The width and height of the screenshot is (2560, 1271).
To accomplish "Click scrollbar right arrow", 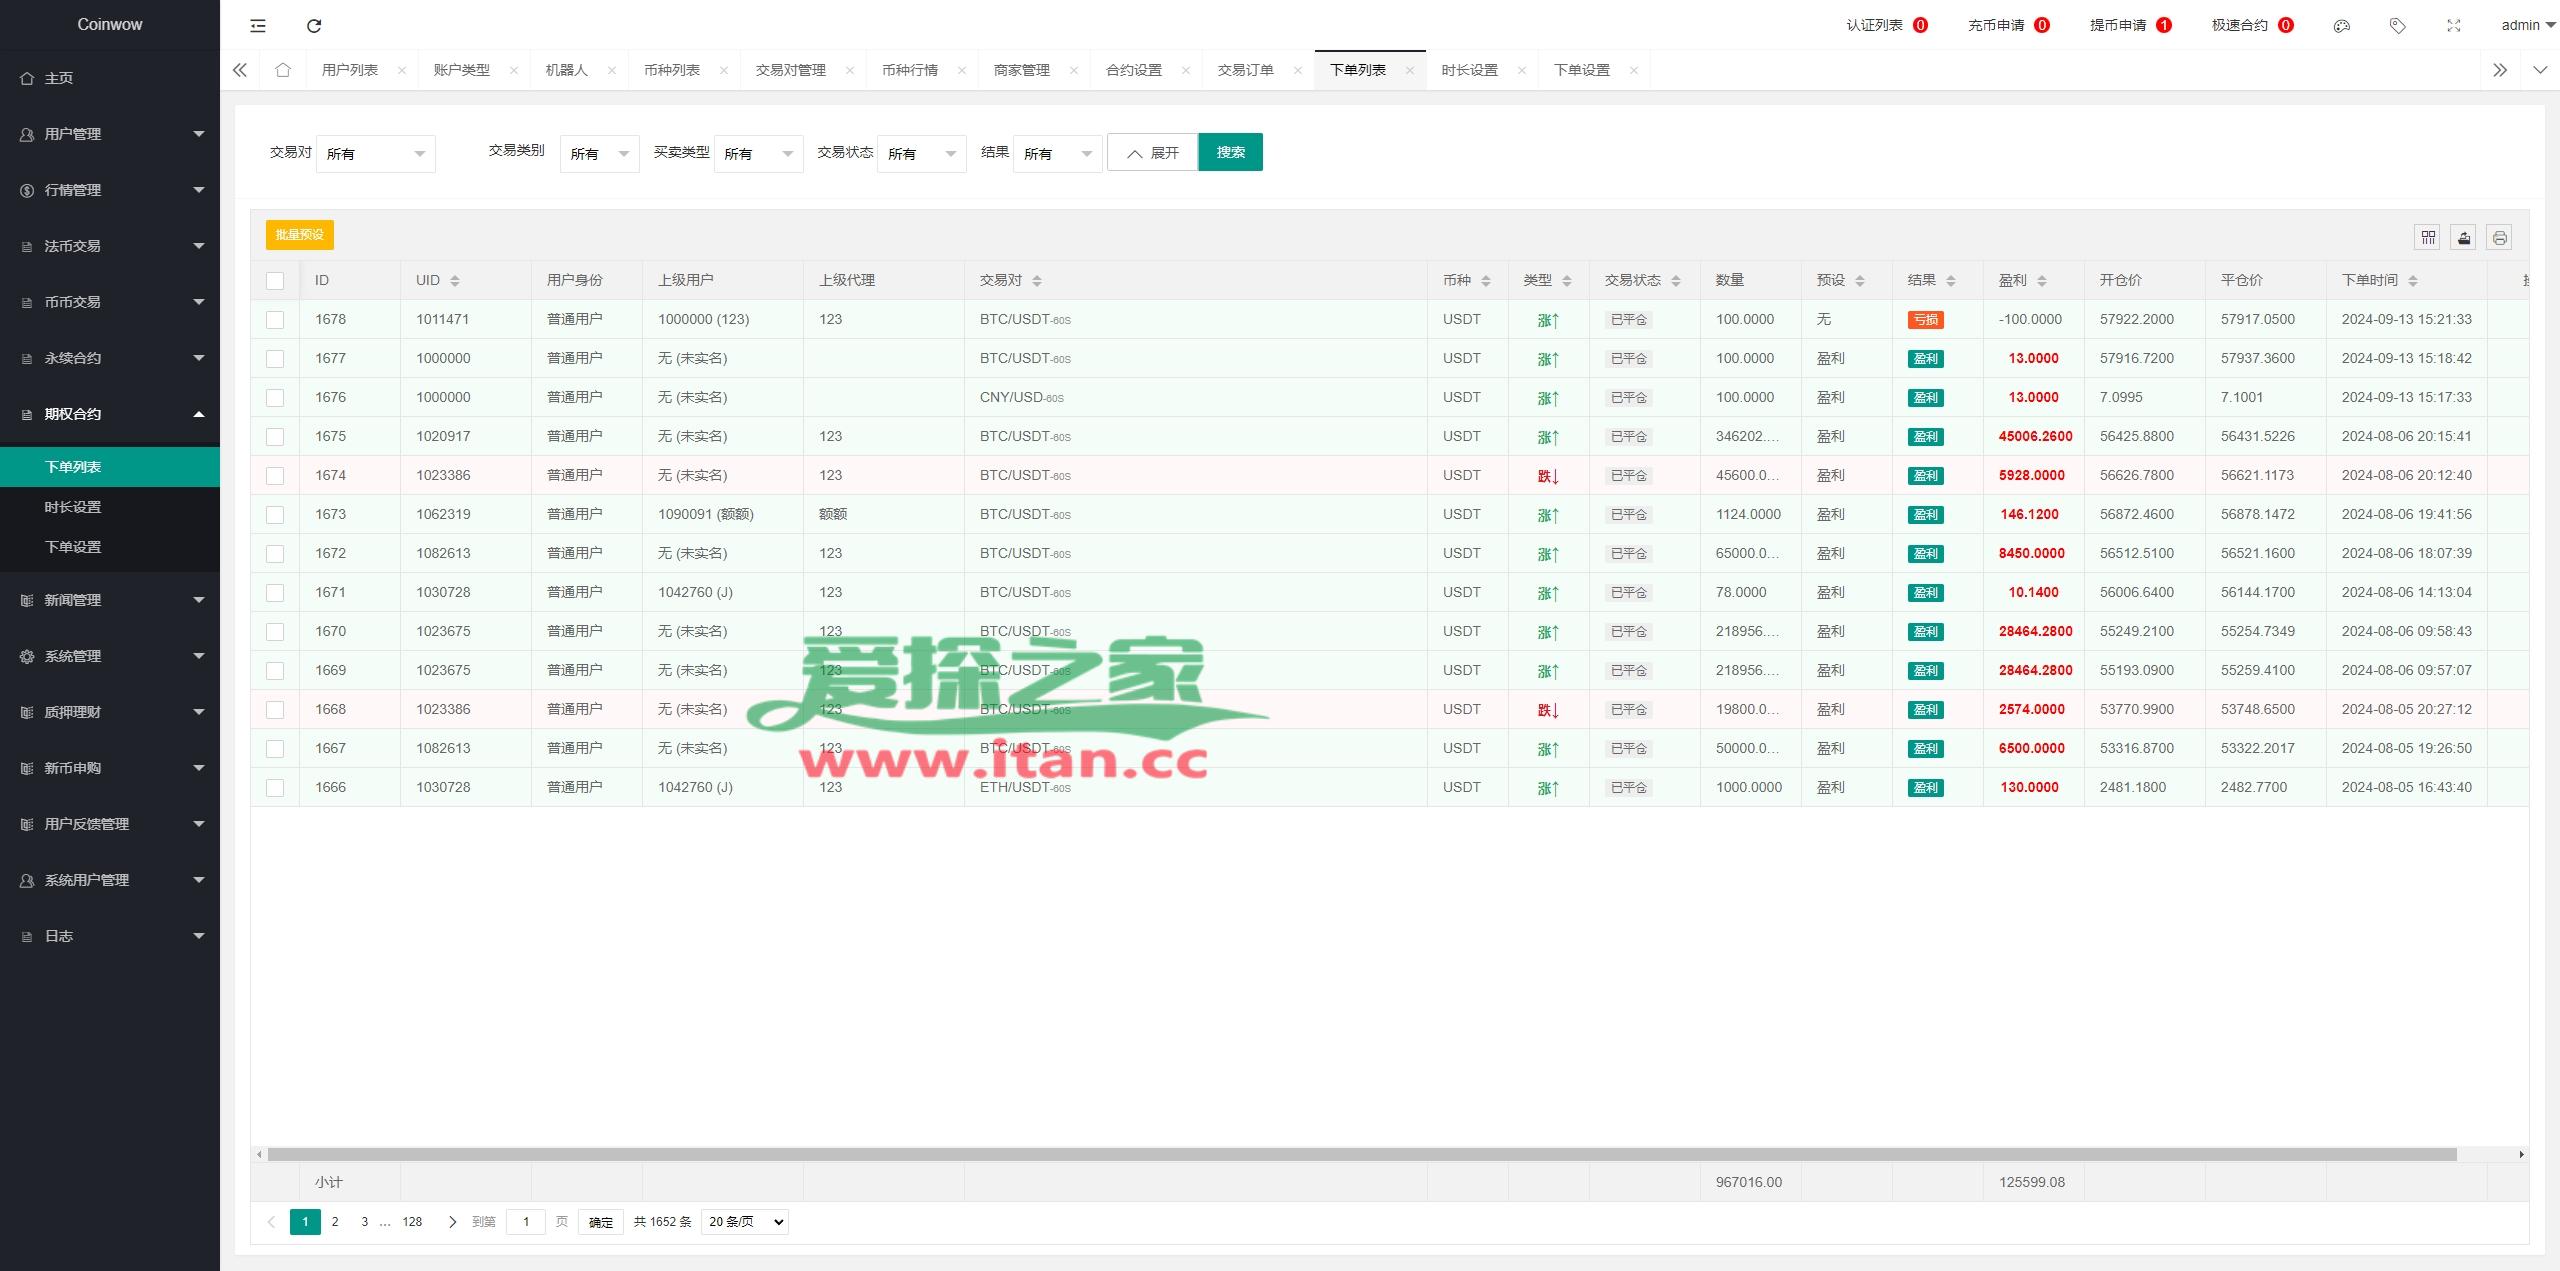I will (2521, 1155).
